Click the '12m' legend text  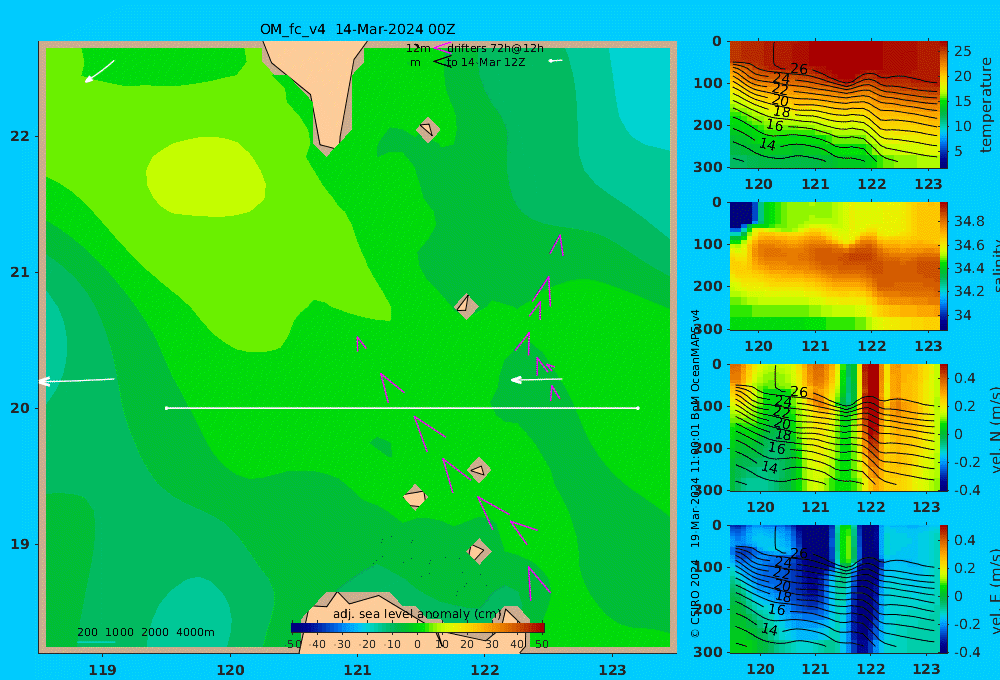(418, 48)
